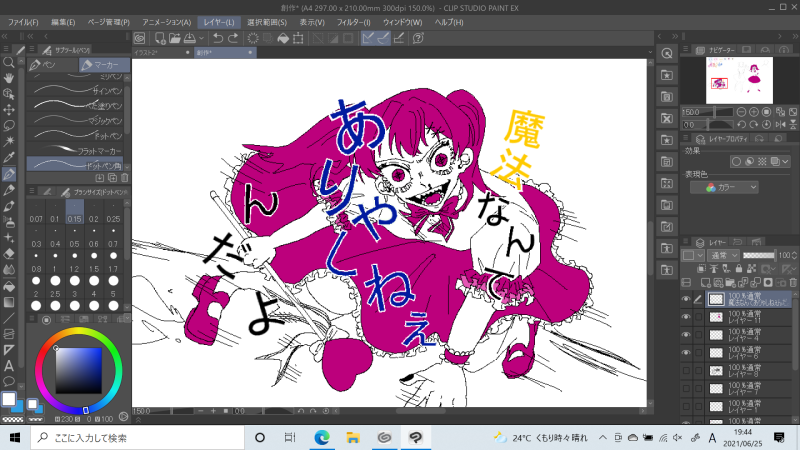
Task: Select the Operation object tool
Action: 9,94
